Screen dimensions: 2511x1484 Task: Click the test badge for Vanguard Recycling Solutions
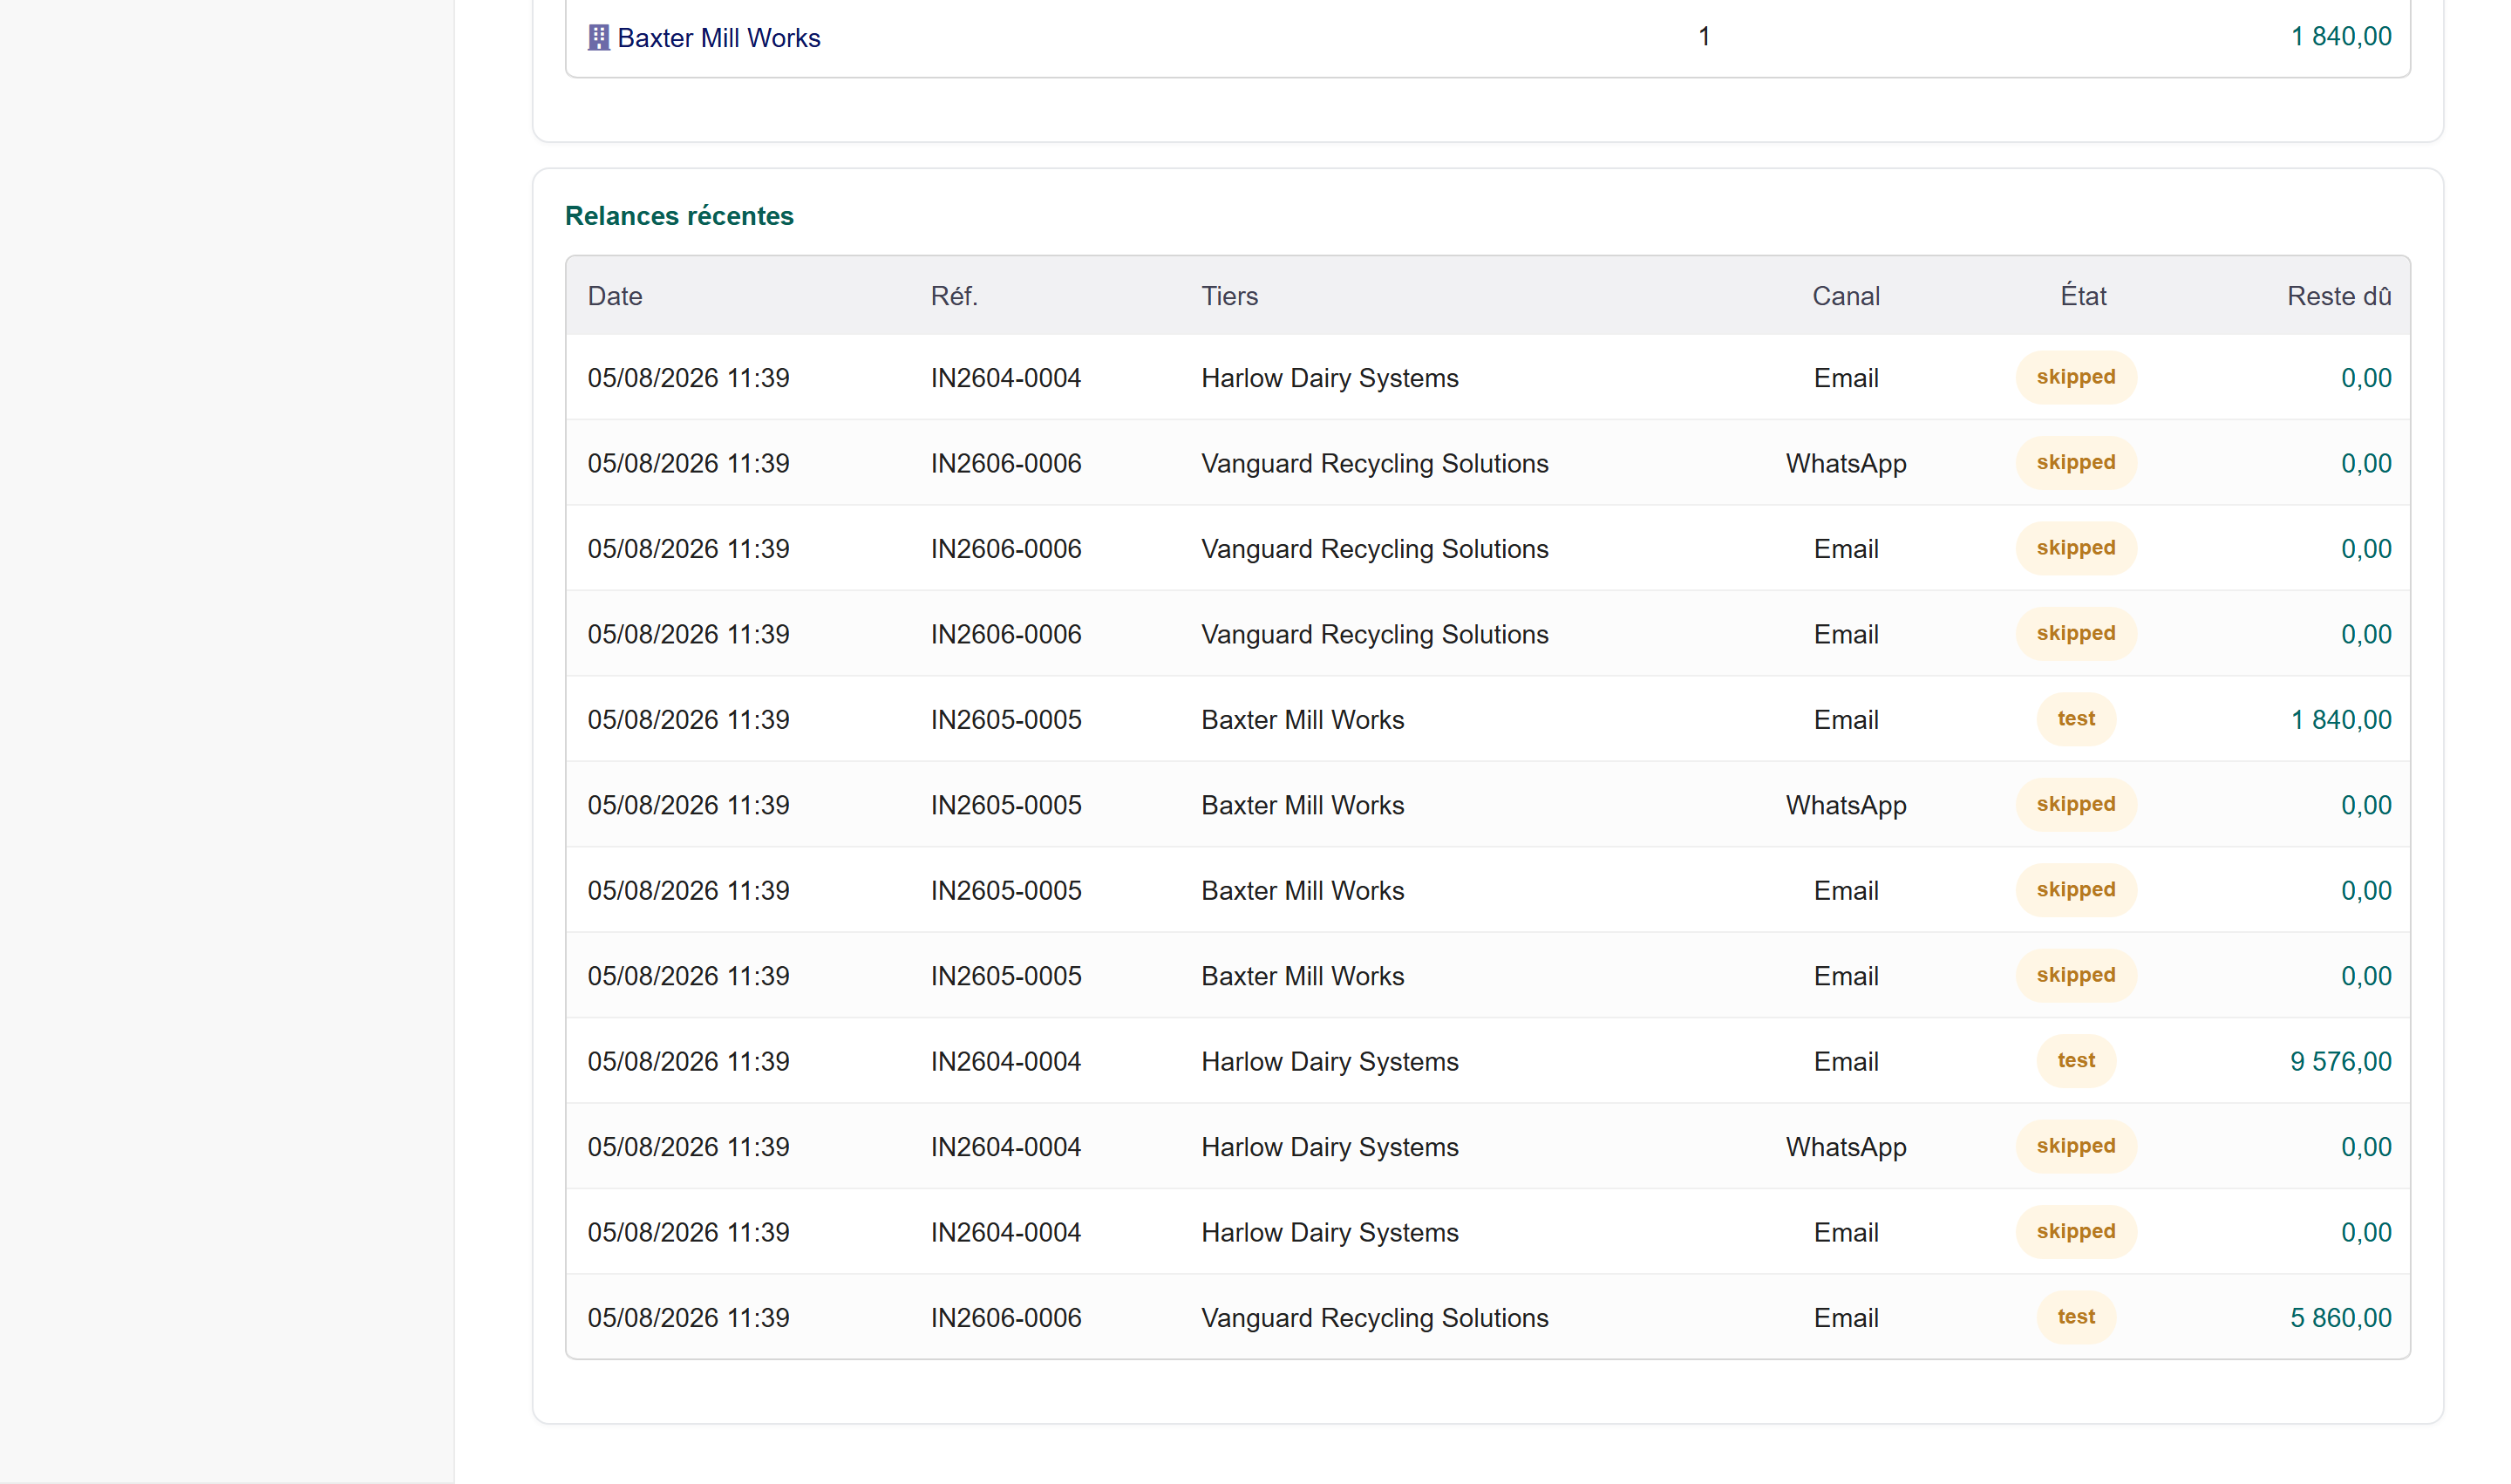[x=2075, y=1317]
